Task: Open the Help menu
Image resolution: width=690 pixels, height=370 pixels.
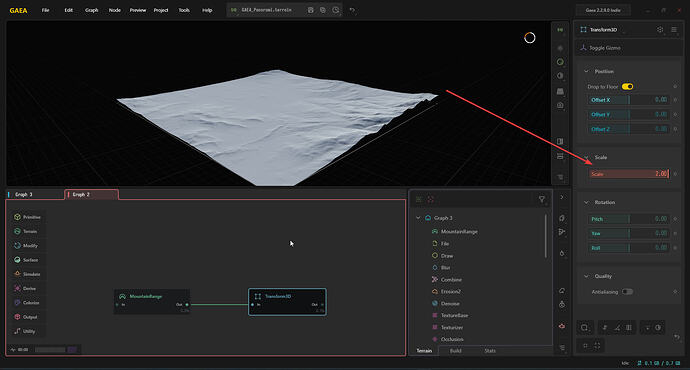Action: (207, 10)
